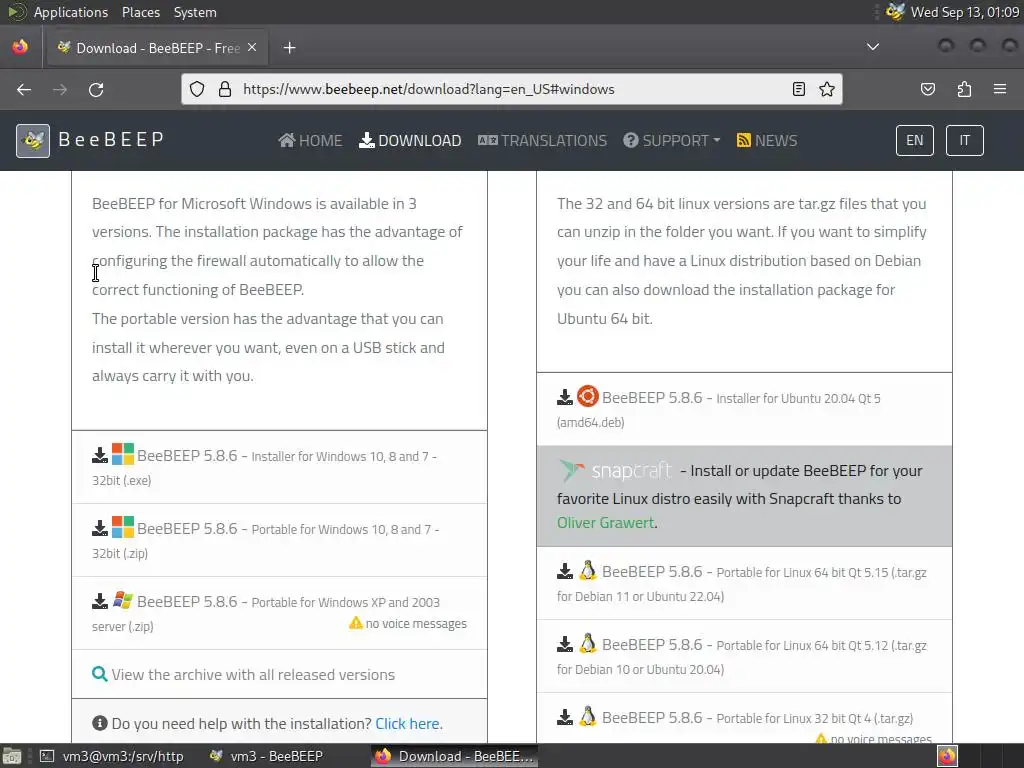Image resolution: width=1024 pixels, height=768 pixels.
Task: Click Firefox icon in bottom panel tray
Action: coord(948,756)
